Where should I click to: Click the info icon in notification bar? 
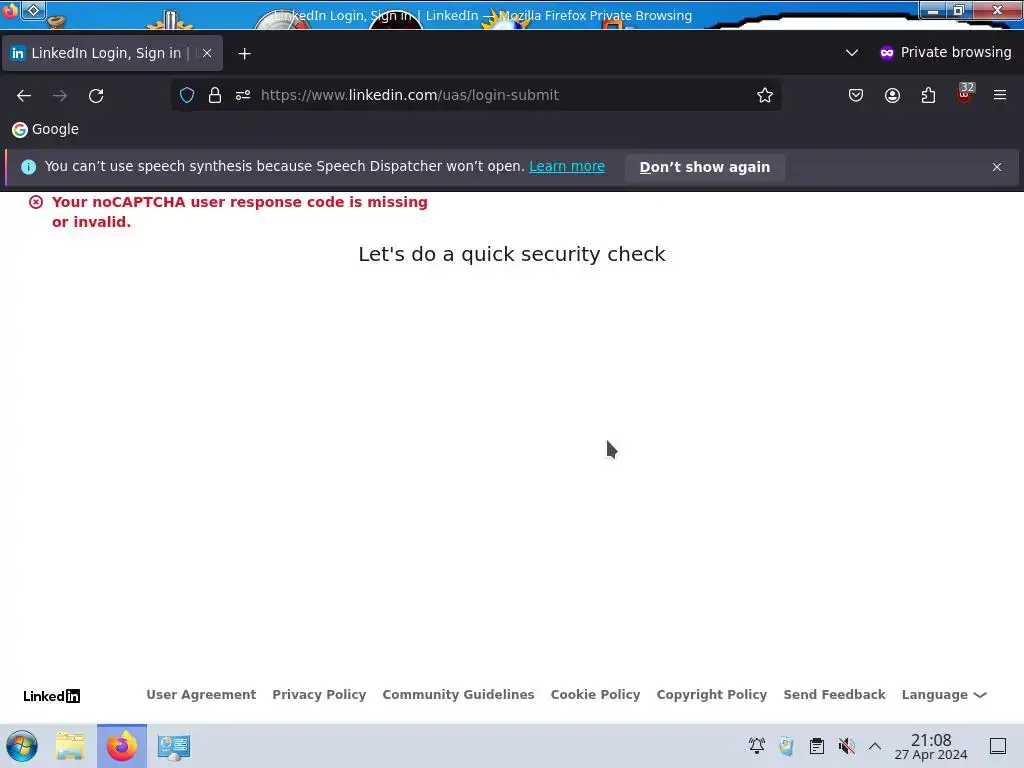[28, 167]
